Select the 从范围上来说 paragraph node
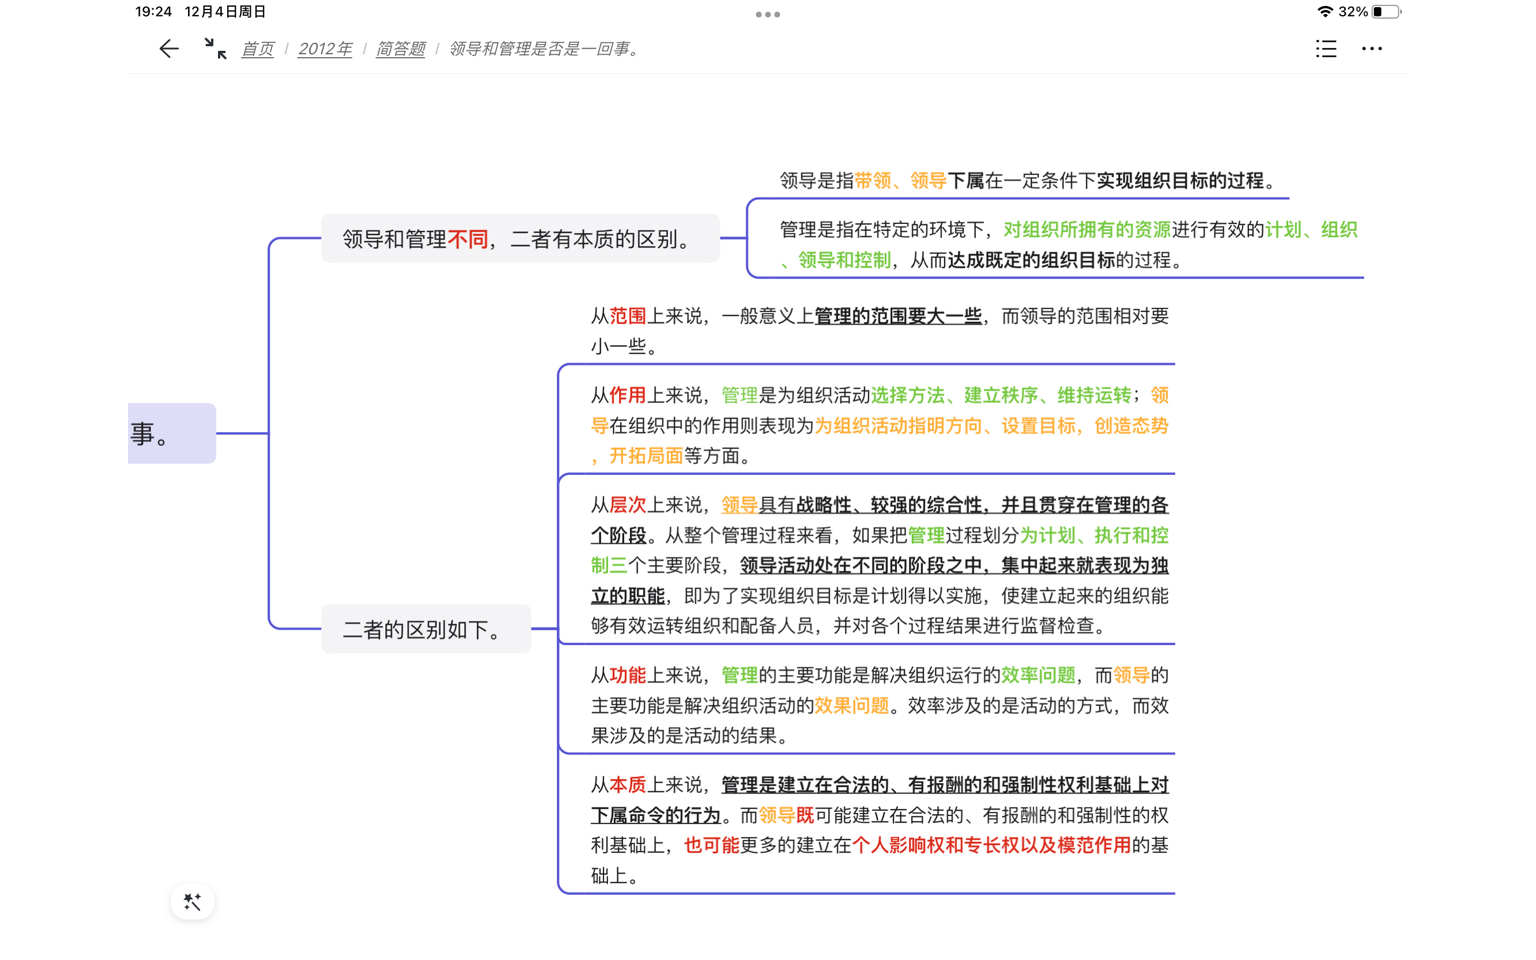Screen dimensions: 1536x960 [x=880, y=331]
